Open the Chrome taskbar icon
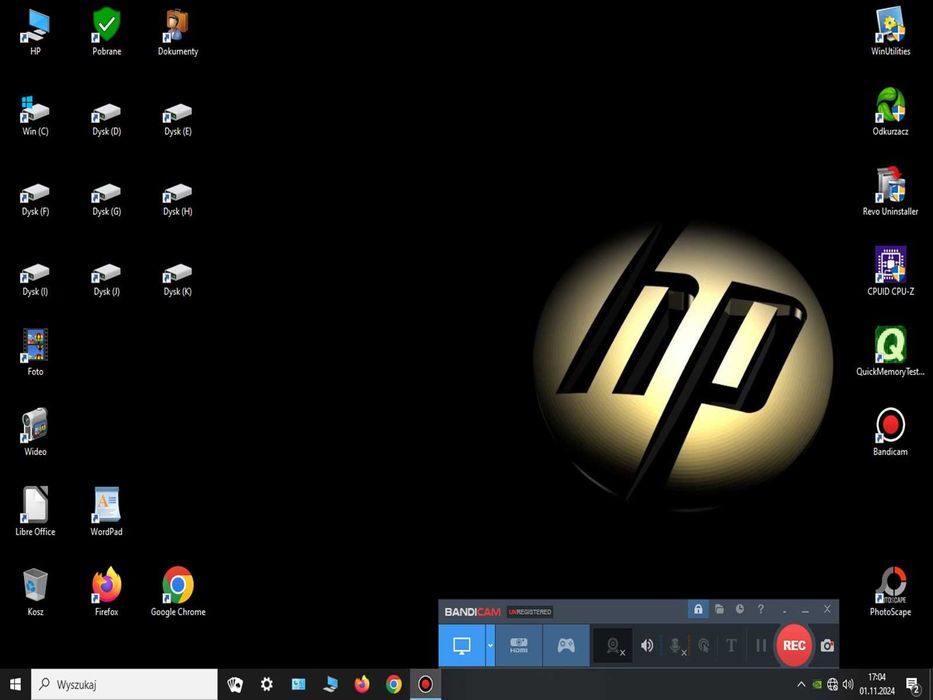Viewport: 933px width, 700px height. [393, 685]
